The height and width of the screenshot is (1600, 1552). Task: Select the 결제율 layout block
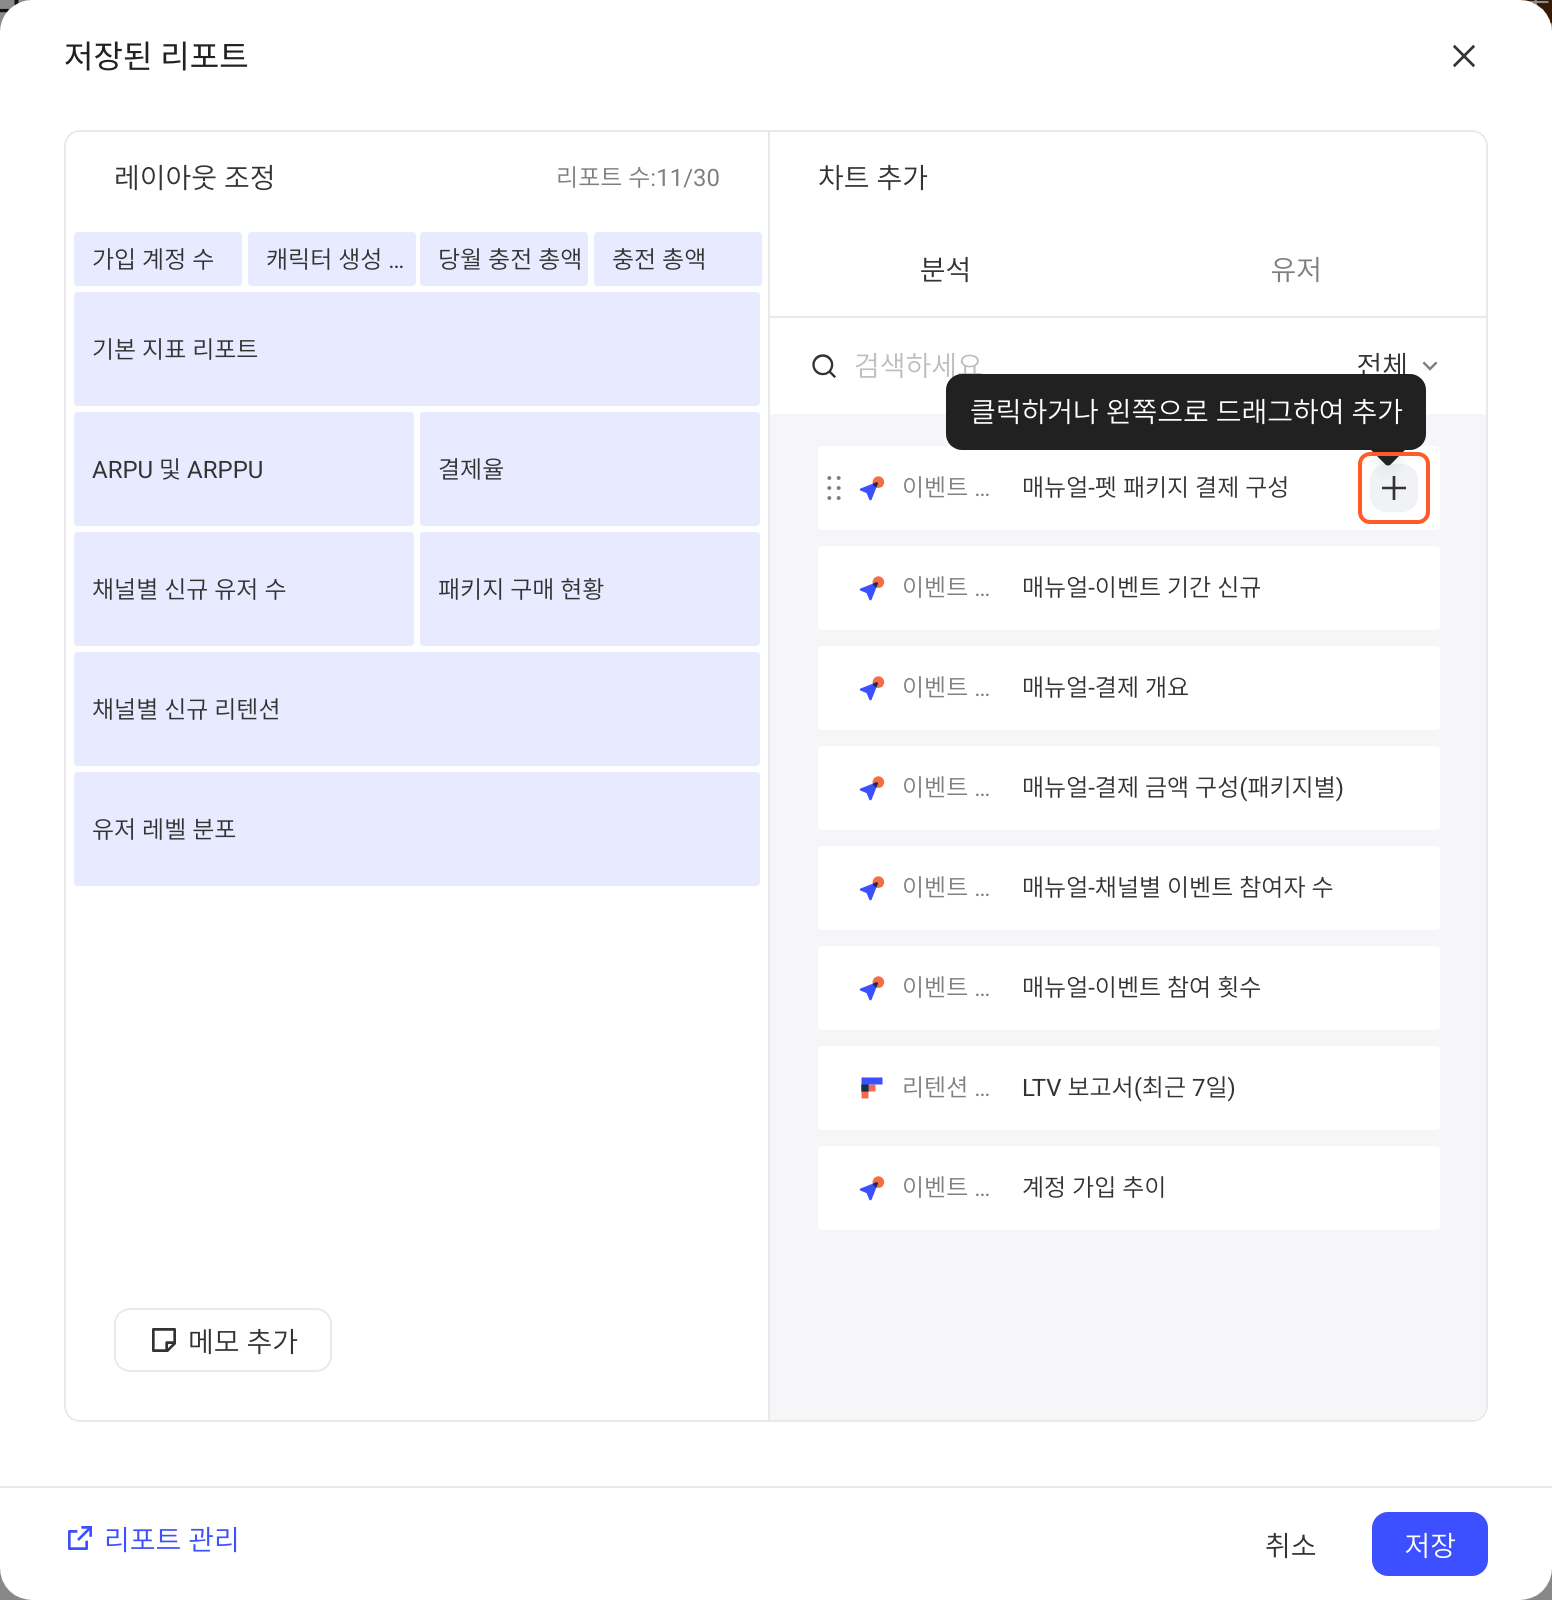pos(590,469)
